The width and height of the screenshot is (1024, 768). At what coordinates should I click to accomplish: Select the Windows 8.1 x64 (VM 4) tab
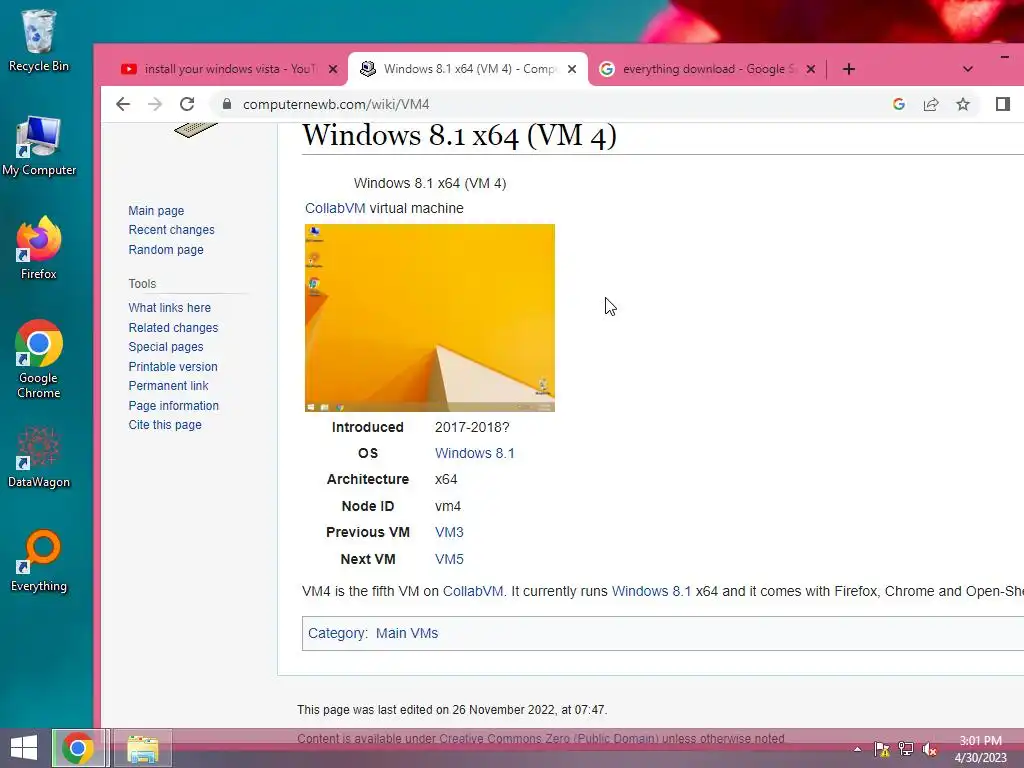468,69
